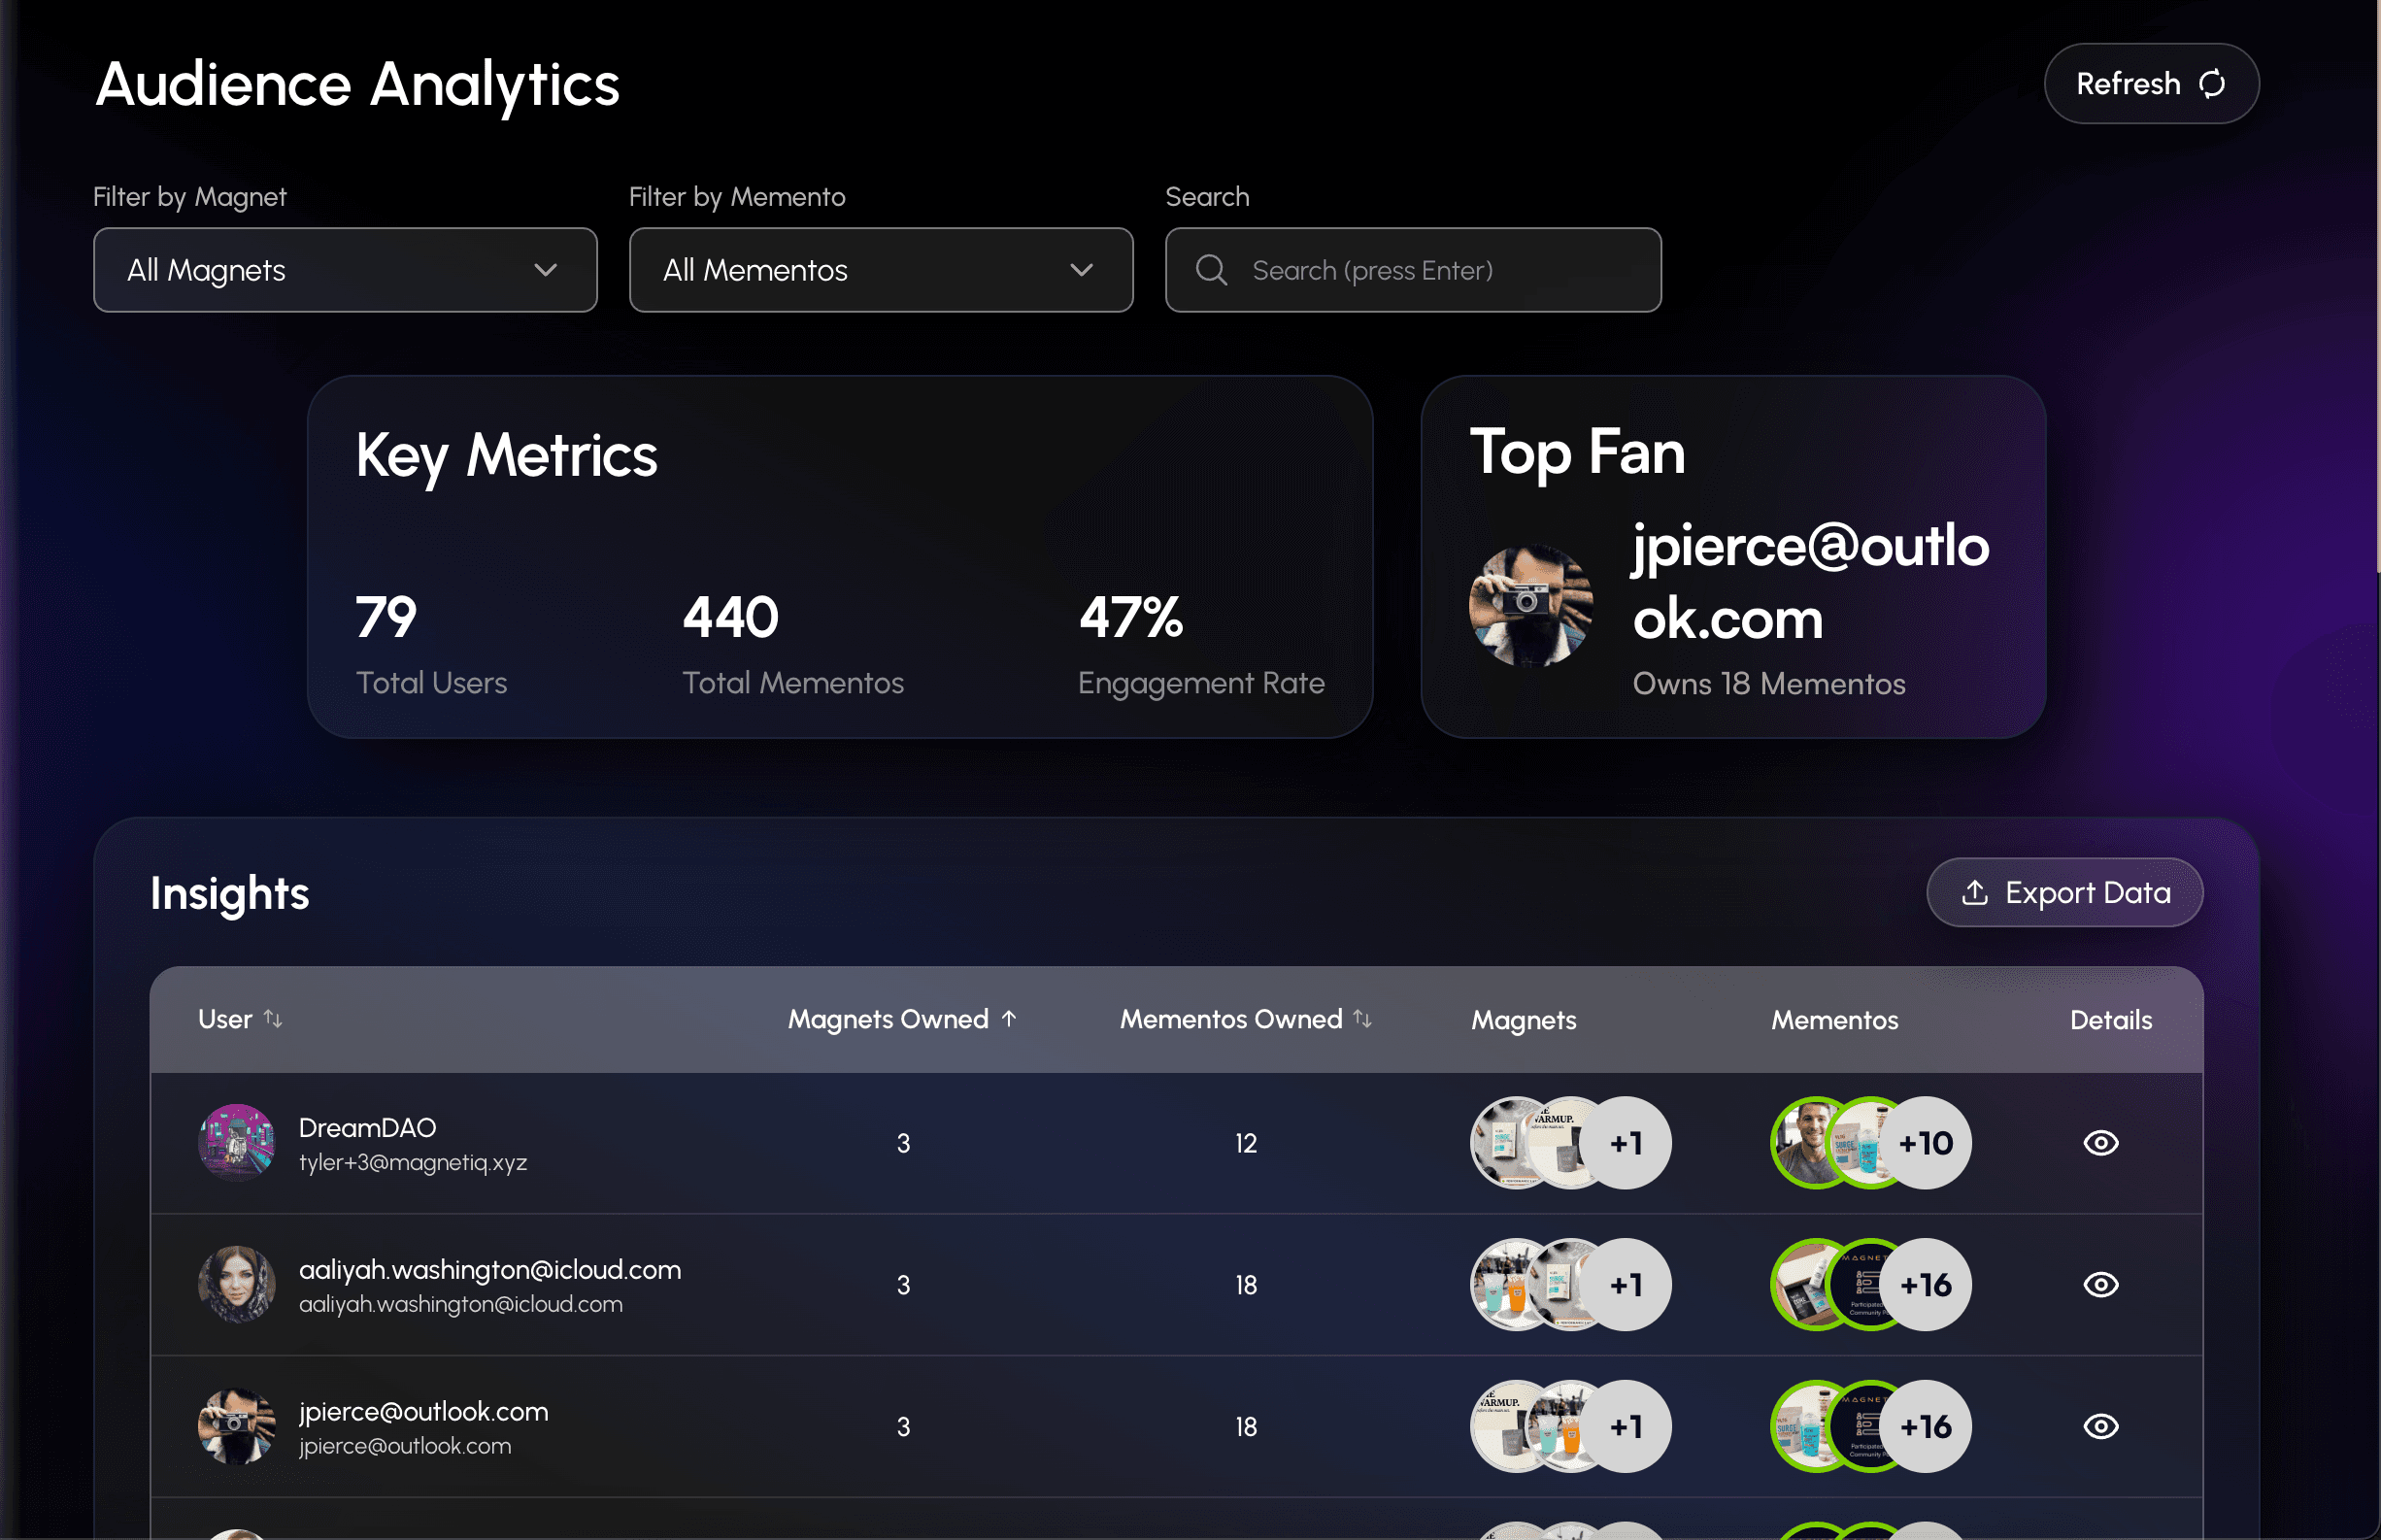Click Owns 18 Mementos text
2381x1540 pixels.
pyautogui.click(x=1768, y=684)
